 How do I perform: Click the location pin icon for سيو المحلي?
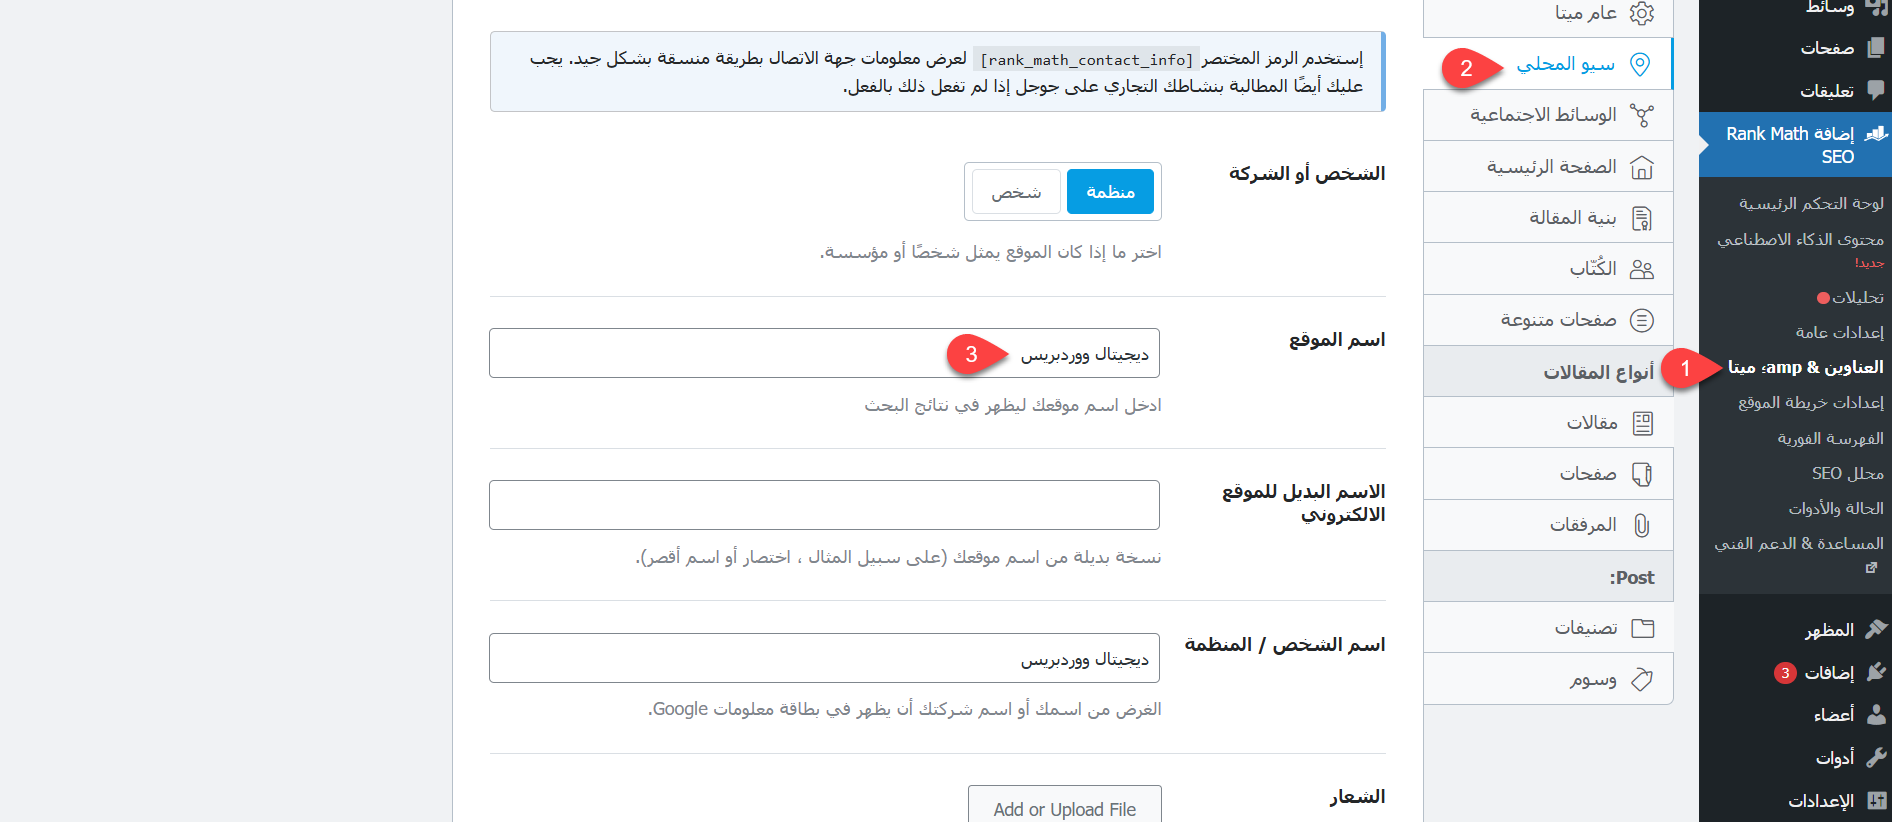pyautogui.click(x=1640, y=64)
